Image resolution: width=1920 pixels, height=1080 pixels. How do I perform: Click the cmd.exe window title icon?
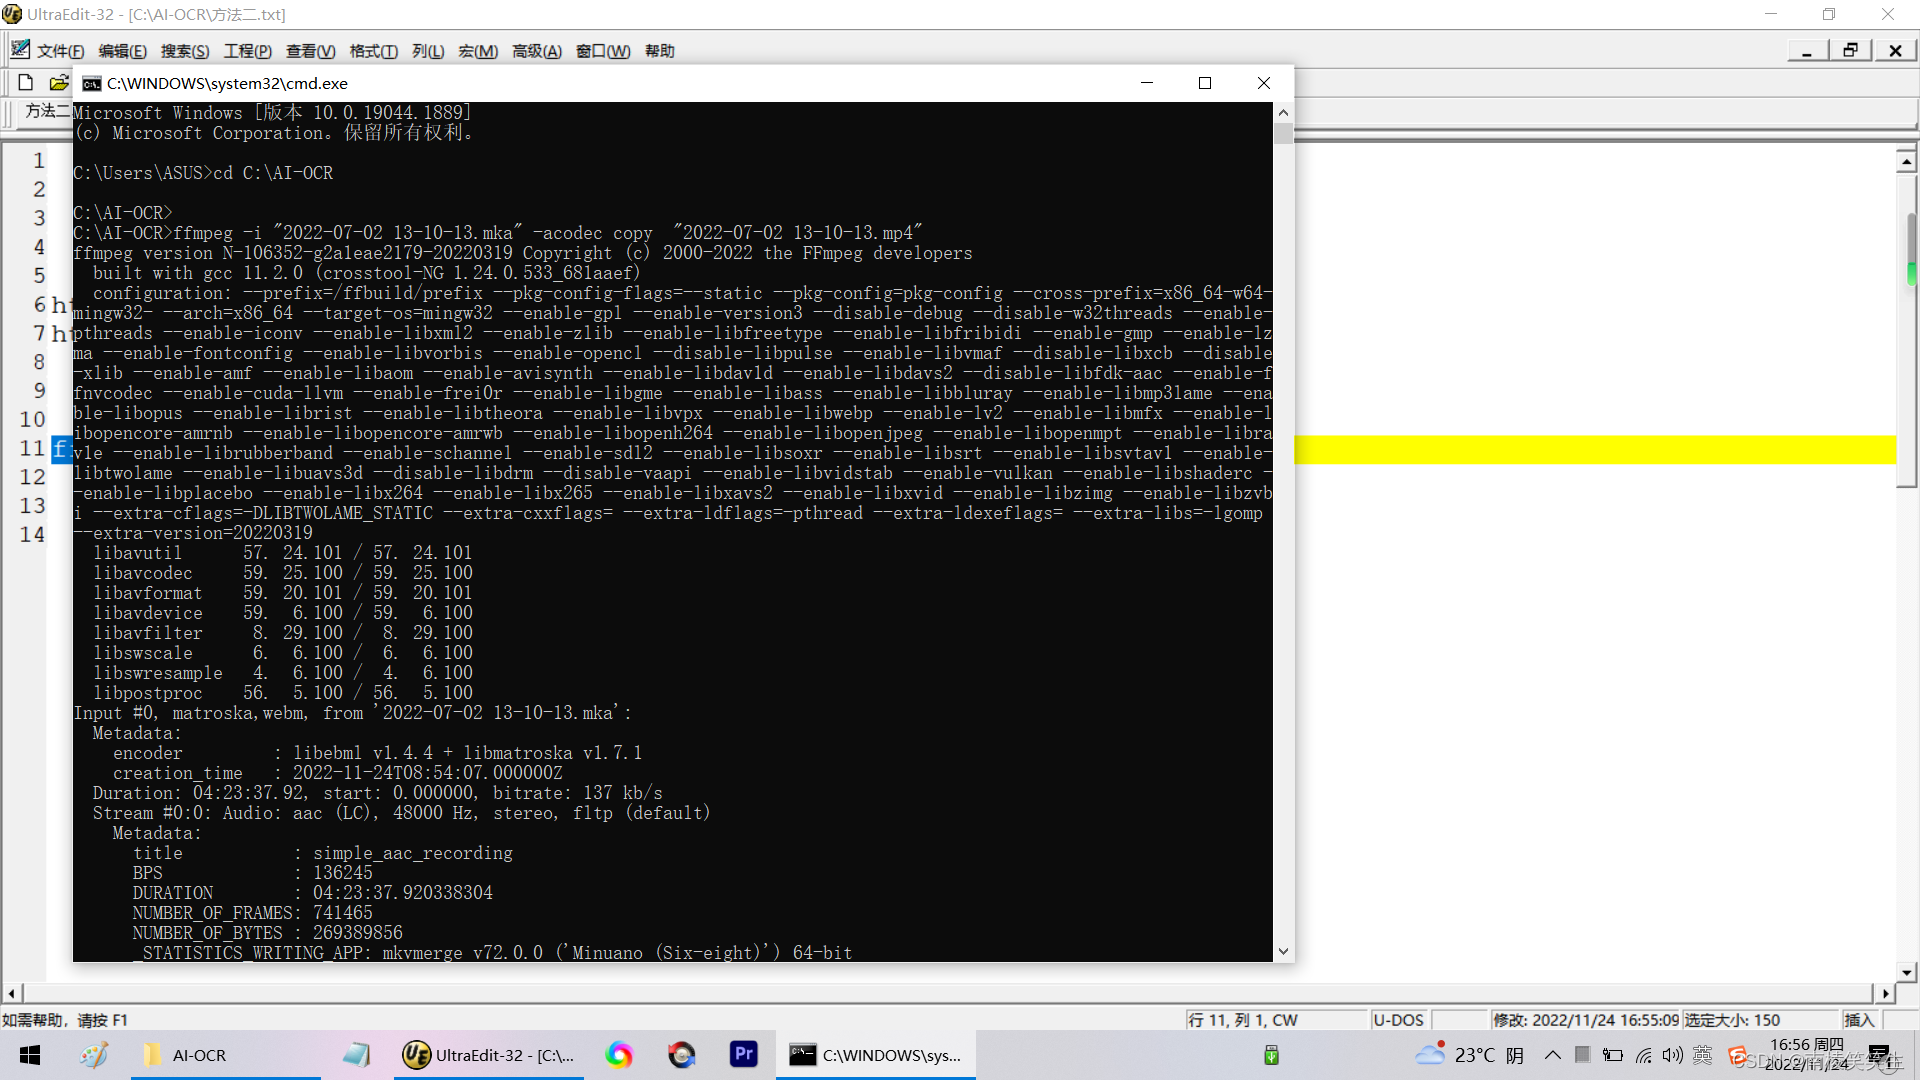click(x=92, y=84)
